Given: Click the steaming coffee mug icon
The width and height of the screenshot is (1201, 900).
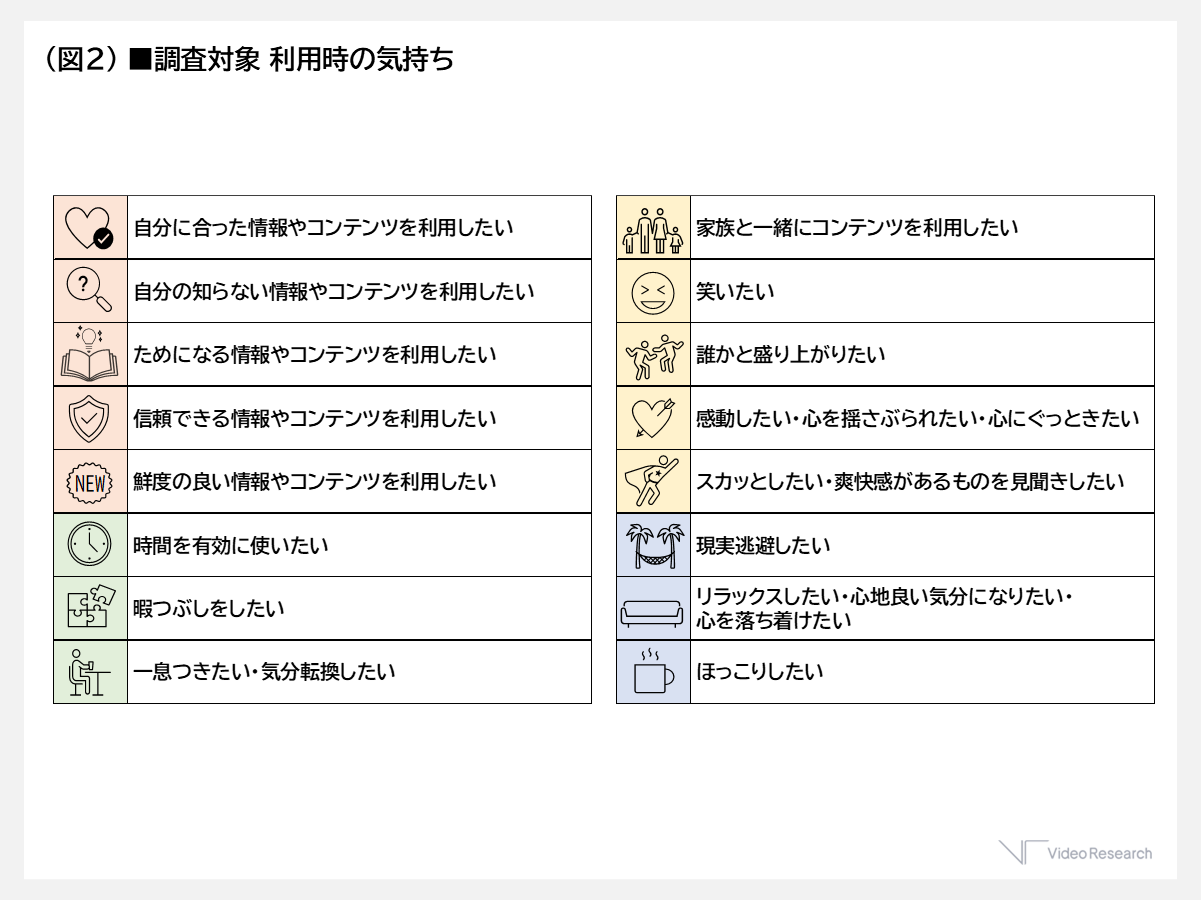Looking at the screenshot, I should click(x=652, y=672).
